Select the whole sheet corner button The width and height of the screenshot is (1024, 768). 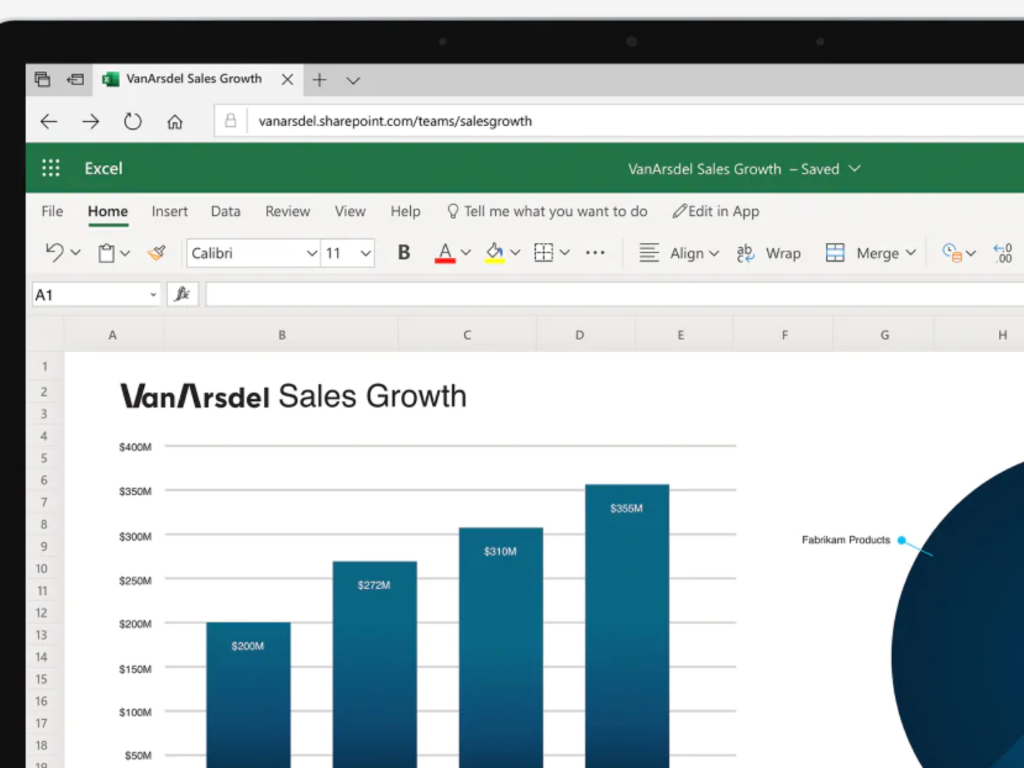(x=45, y=334)
